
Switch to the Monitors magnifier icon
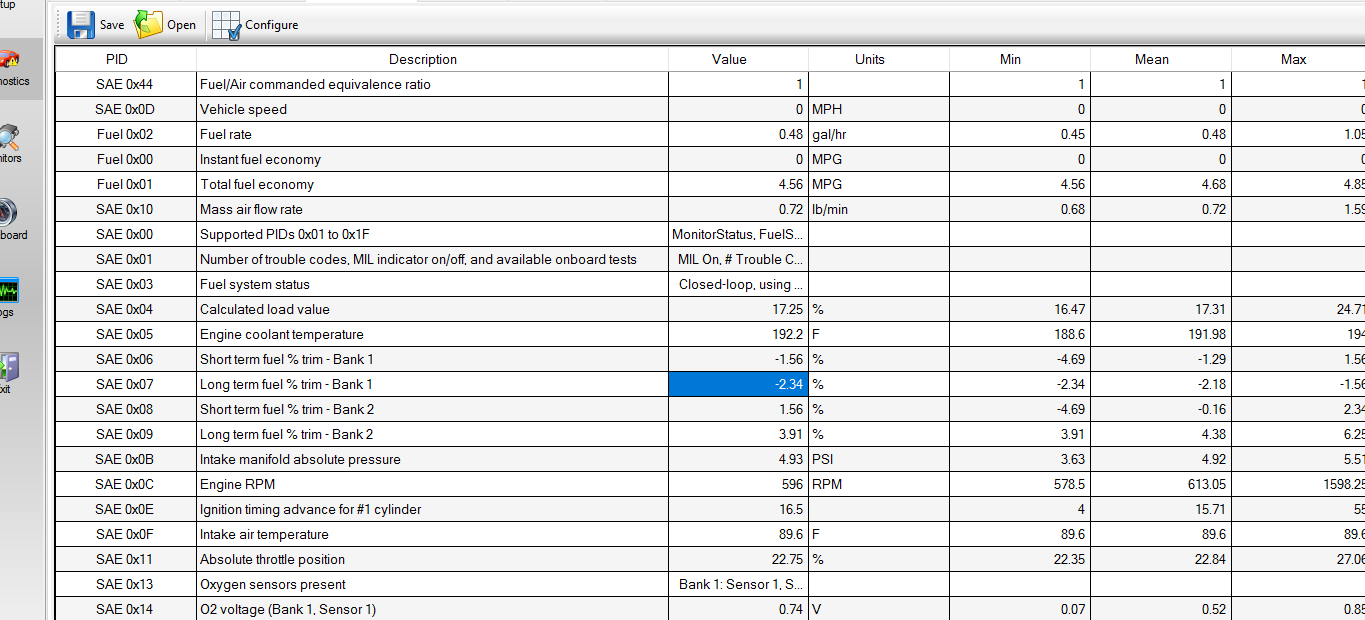click(x=10, y=142)
